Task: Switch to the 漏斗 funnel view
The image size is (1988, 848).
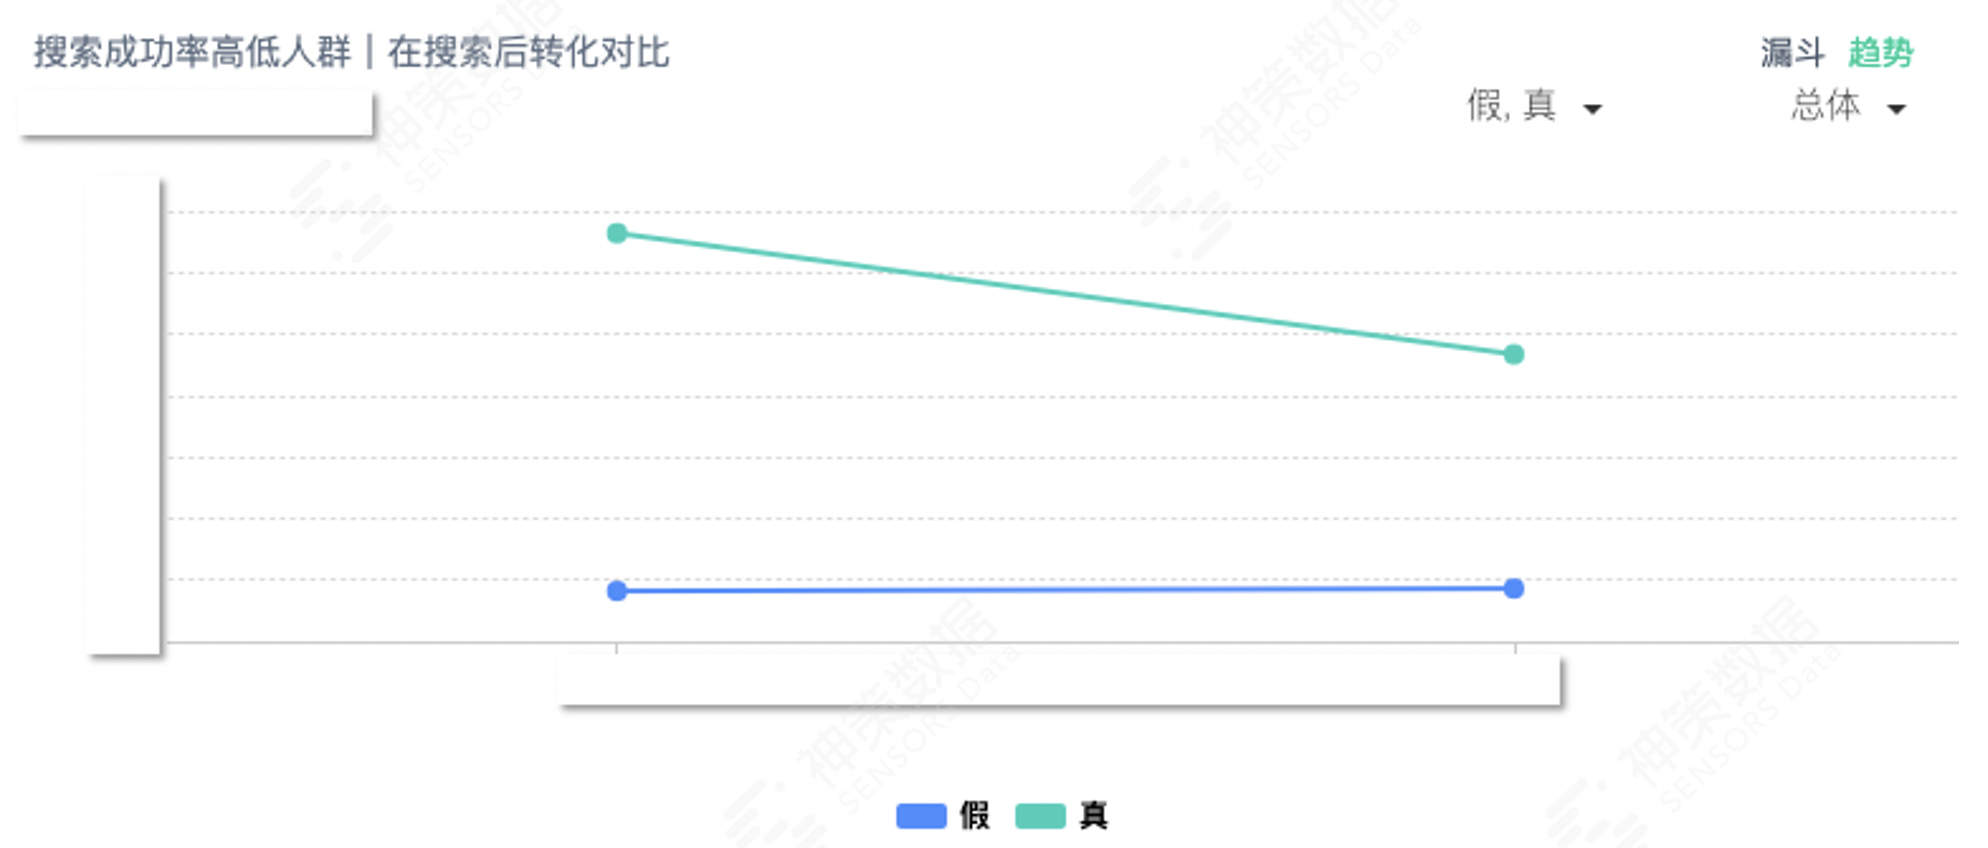Action: pyautogui.click(x=1792, y=52)
